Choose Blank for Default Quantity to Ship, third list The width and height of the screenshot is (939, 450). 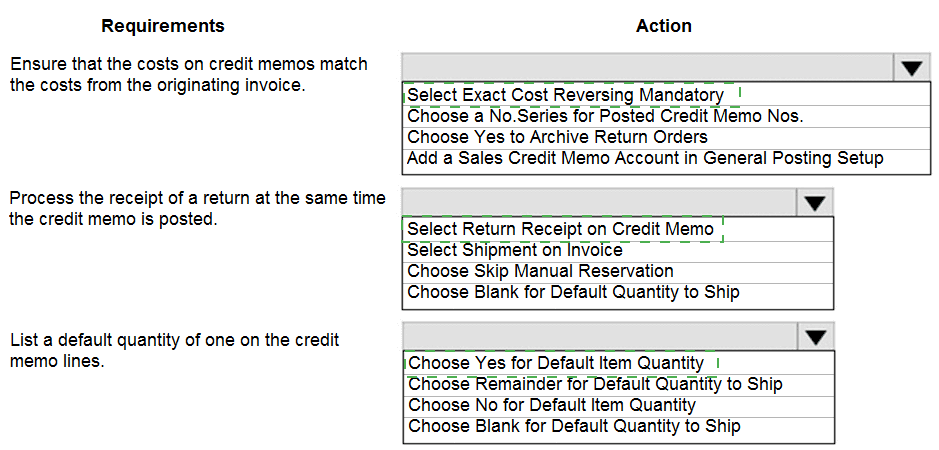(x=573, y=426)
